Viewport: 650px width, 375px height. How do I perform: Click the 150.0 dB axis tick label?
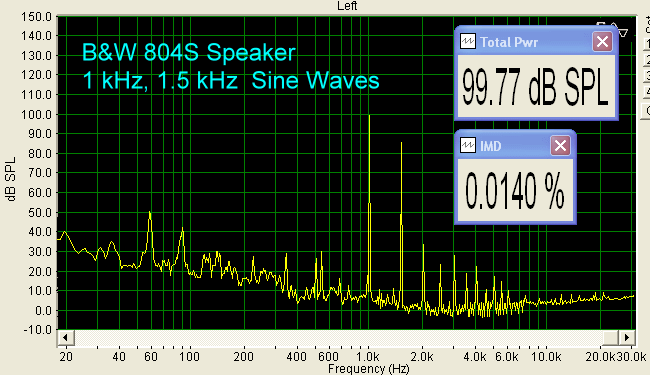coord(36,17)
